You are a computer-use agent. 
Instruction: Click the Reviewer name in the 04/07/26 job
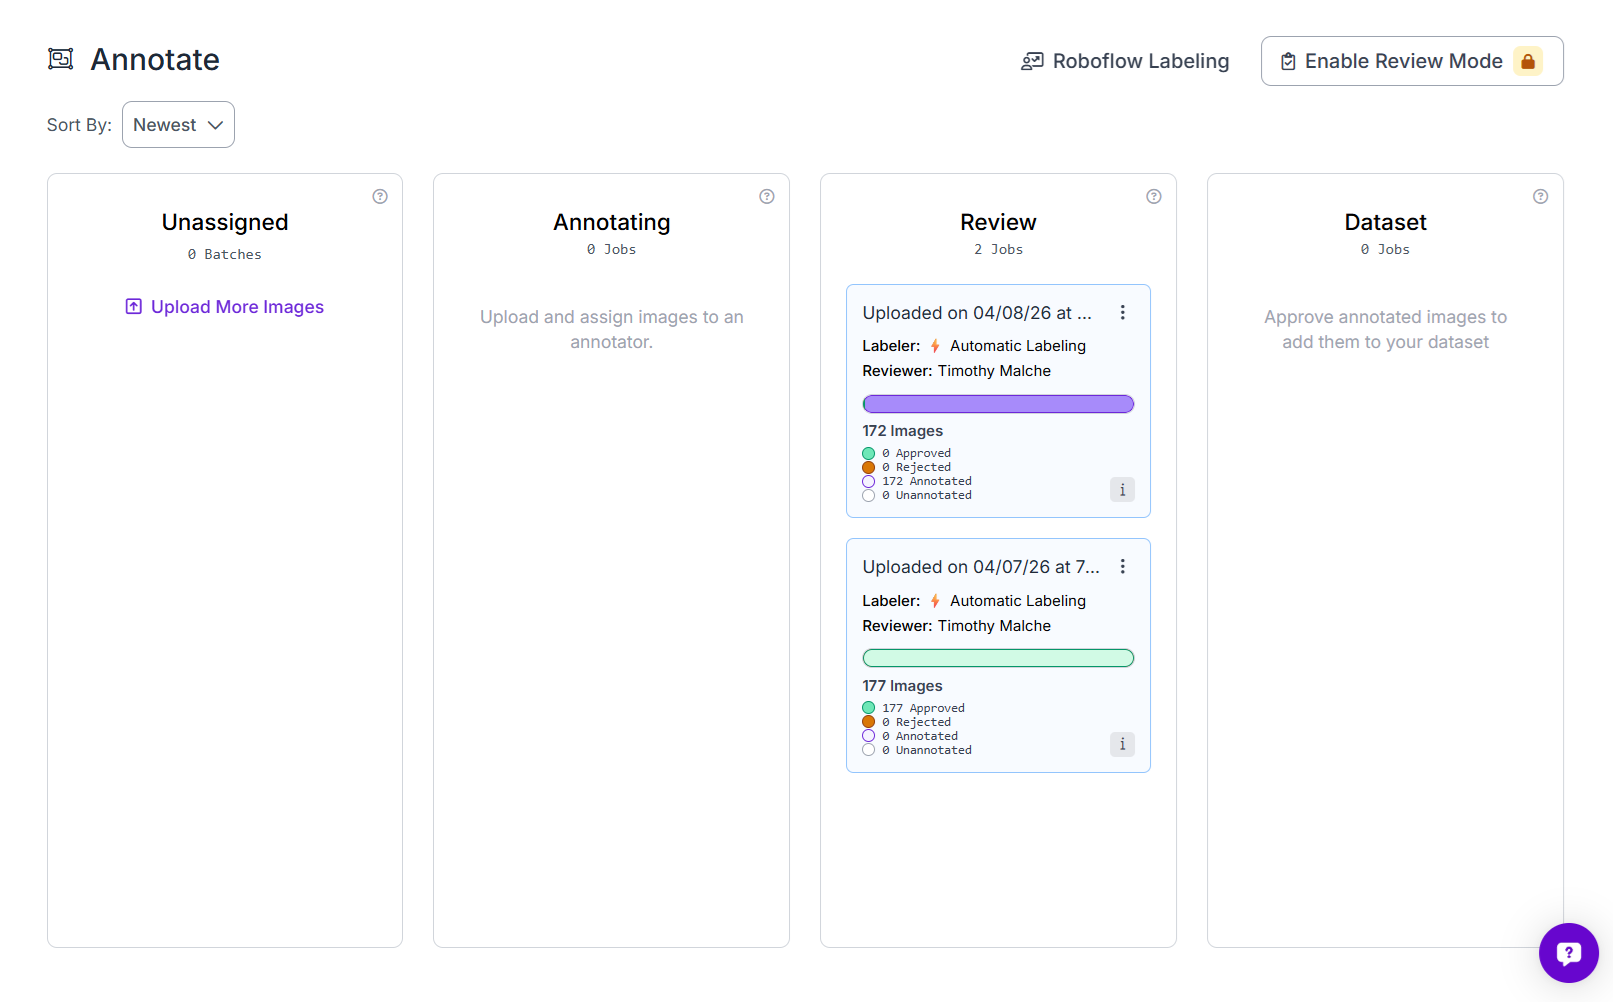click(x=994, y=626)
